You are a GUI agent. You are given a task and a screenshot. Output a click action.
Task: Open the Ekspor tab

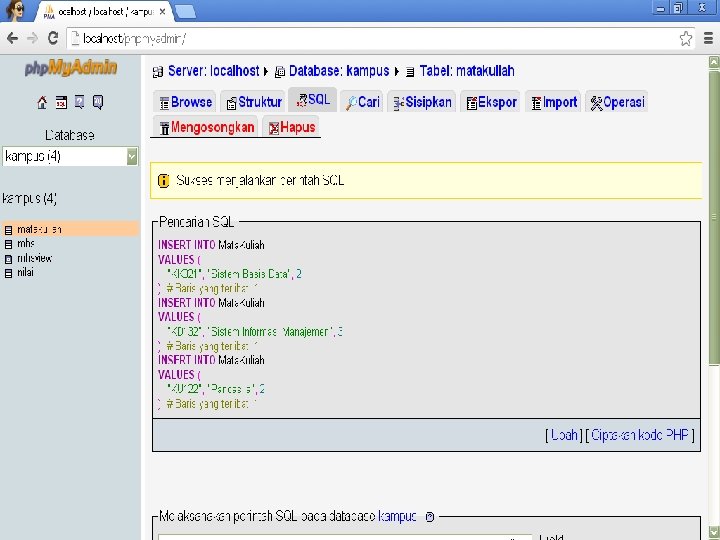click(x=491, y=102)
